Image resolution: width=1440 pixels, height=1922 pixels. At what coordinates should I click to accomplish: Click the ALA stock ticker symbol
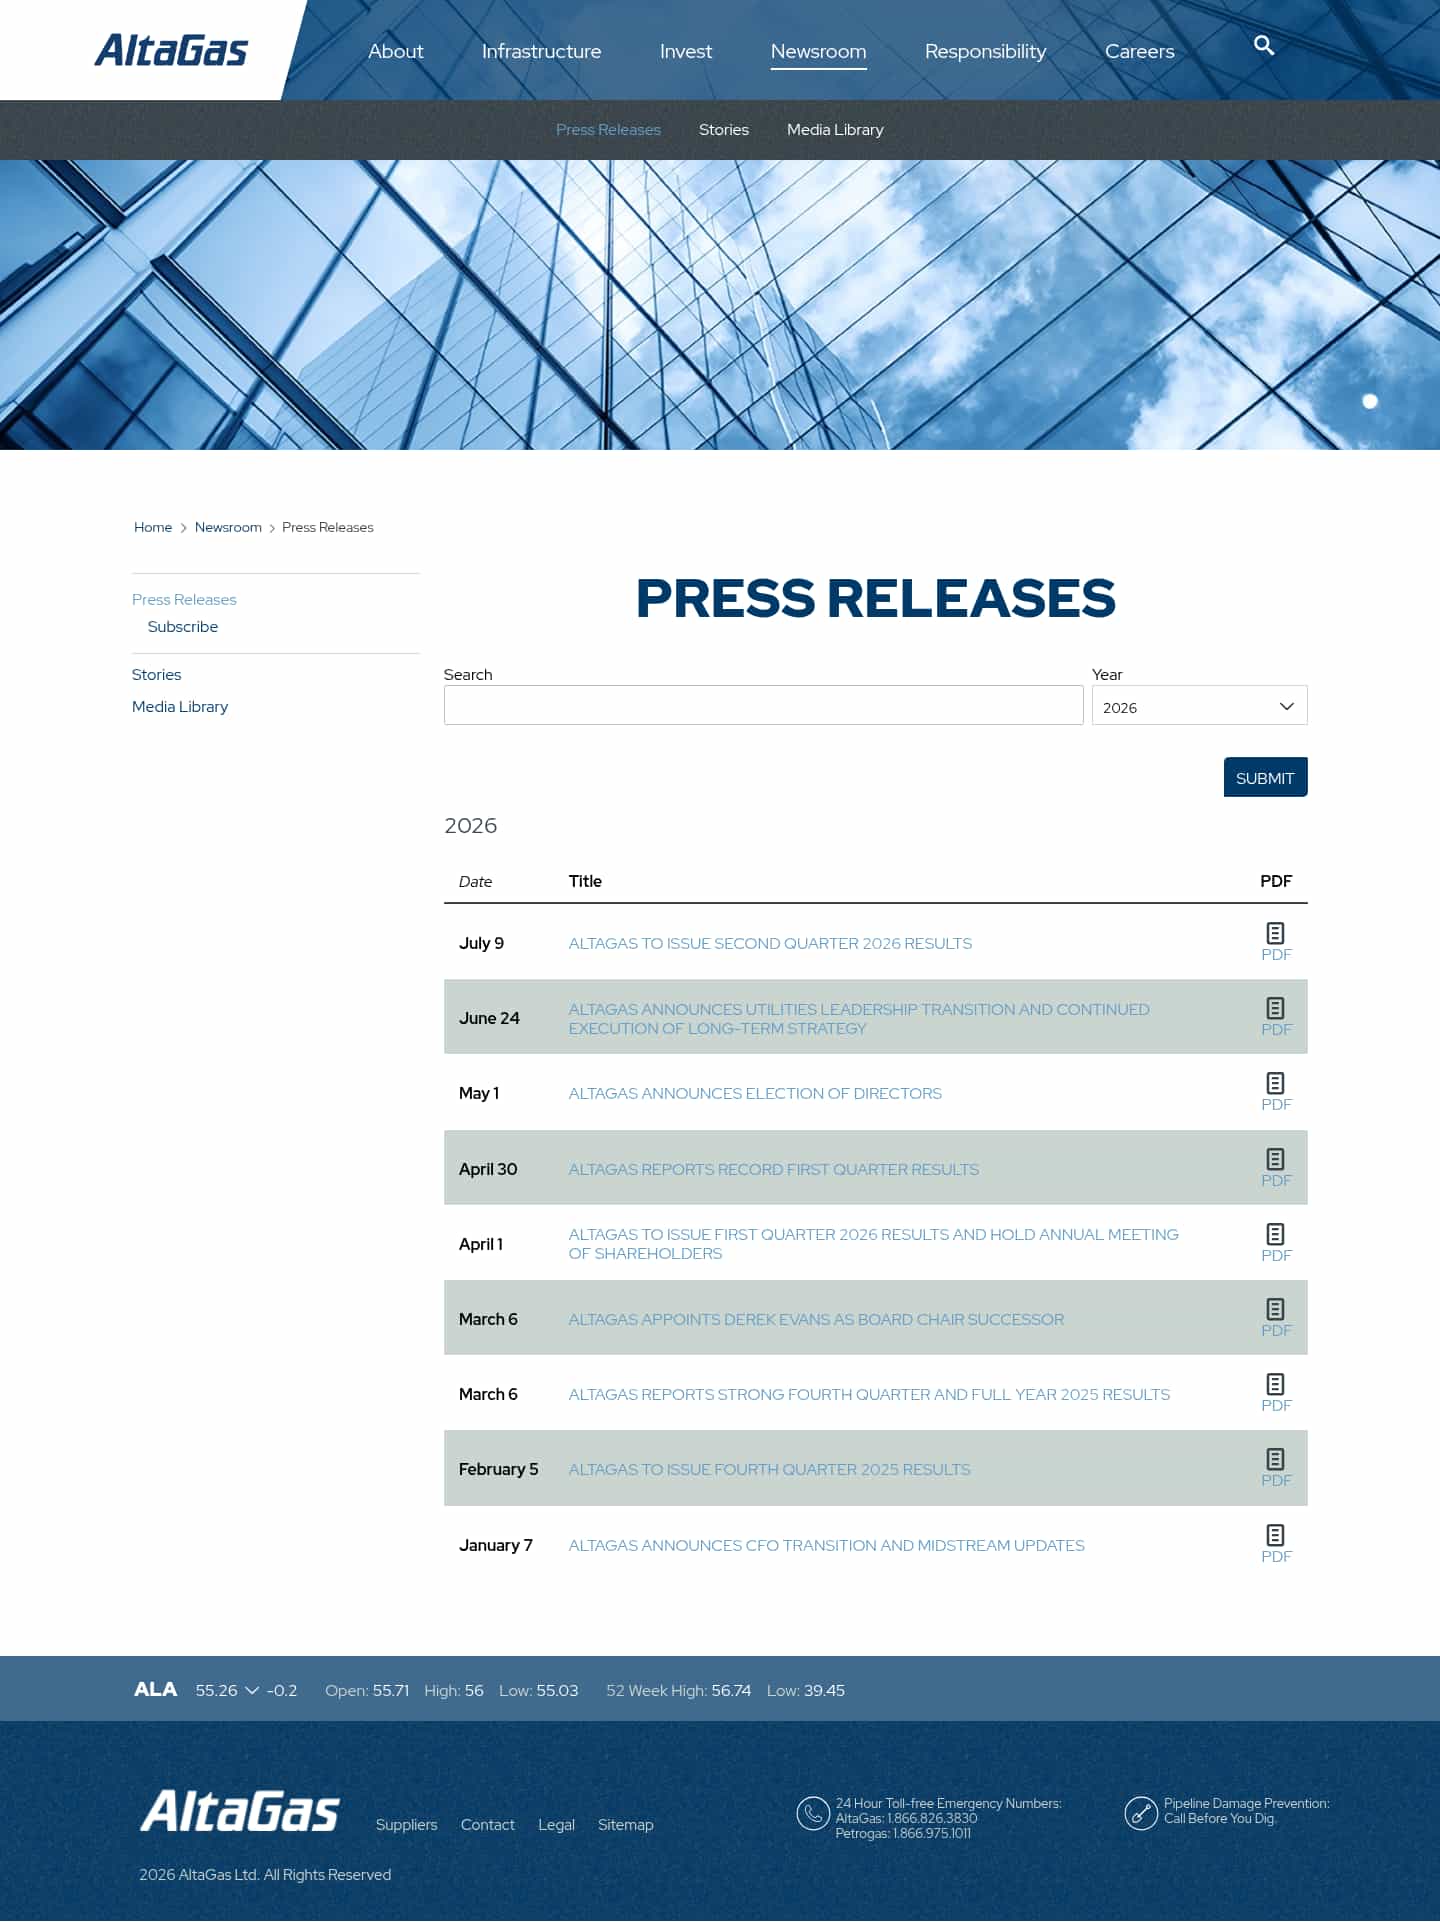click(156, 1689)
